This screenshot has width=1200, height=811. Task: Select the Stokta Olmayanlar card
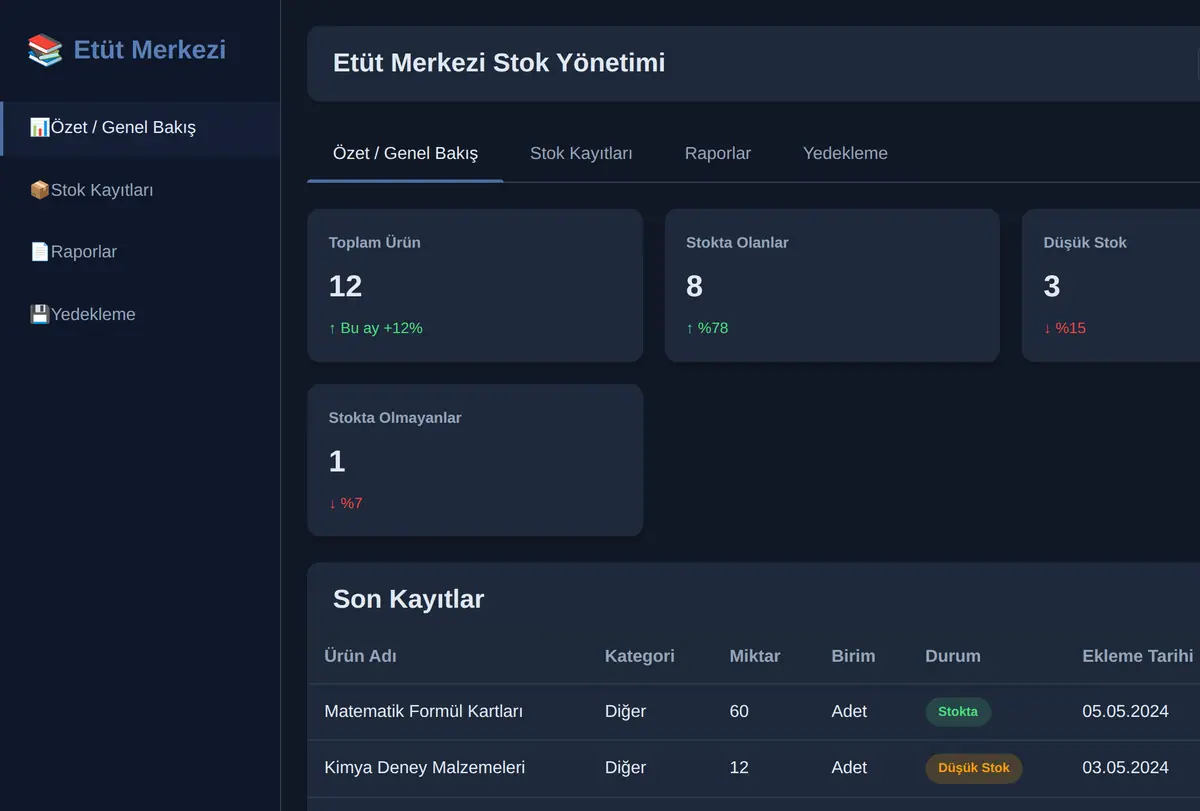pos(475,460)
